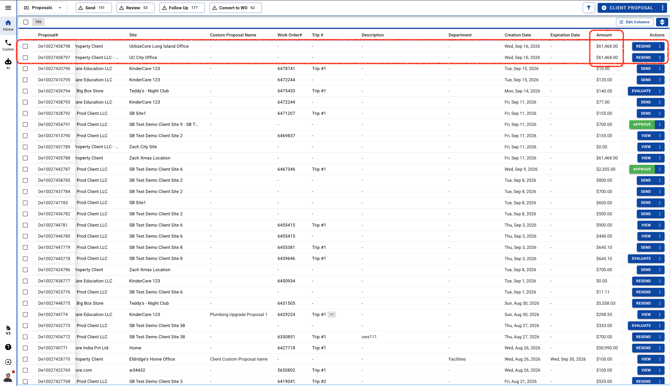
Task: Click Send on work order 6478741 row
Action: point(646,68)
